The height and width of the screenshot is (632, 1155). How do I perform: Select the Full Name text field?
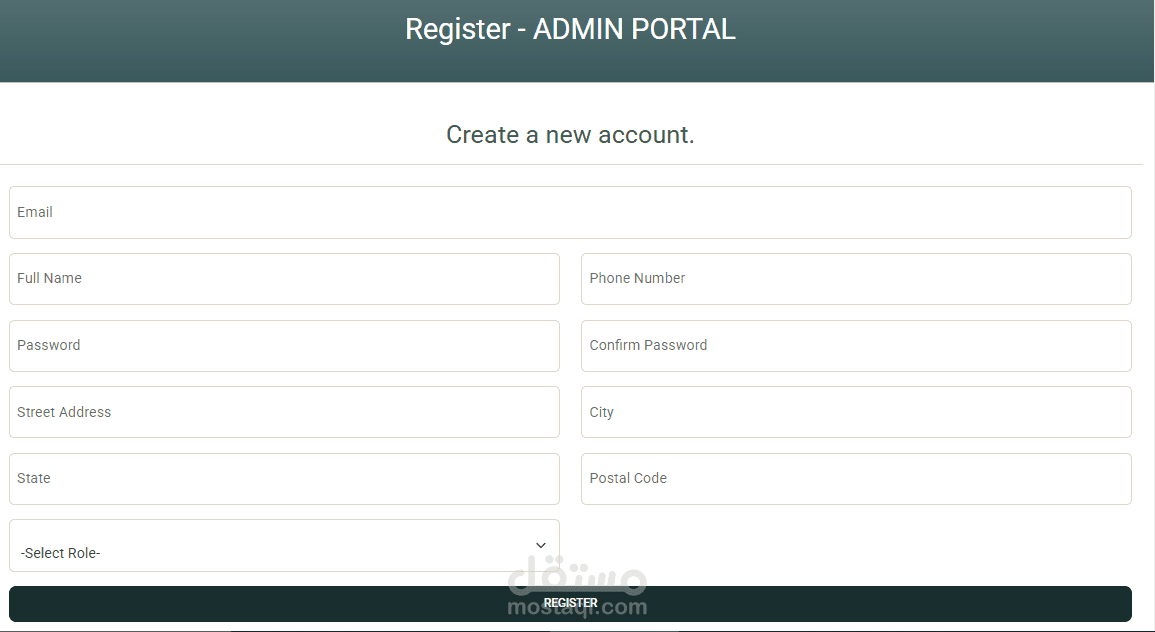click(x=284, y=279)
